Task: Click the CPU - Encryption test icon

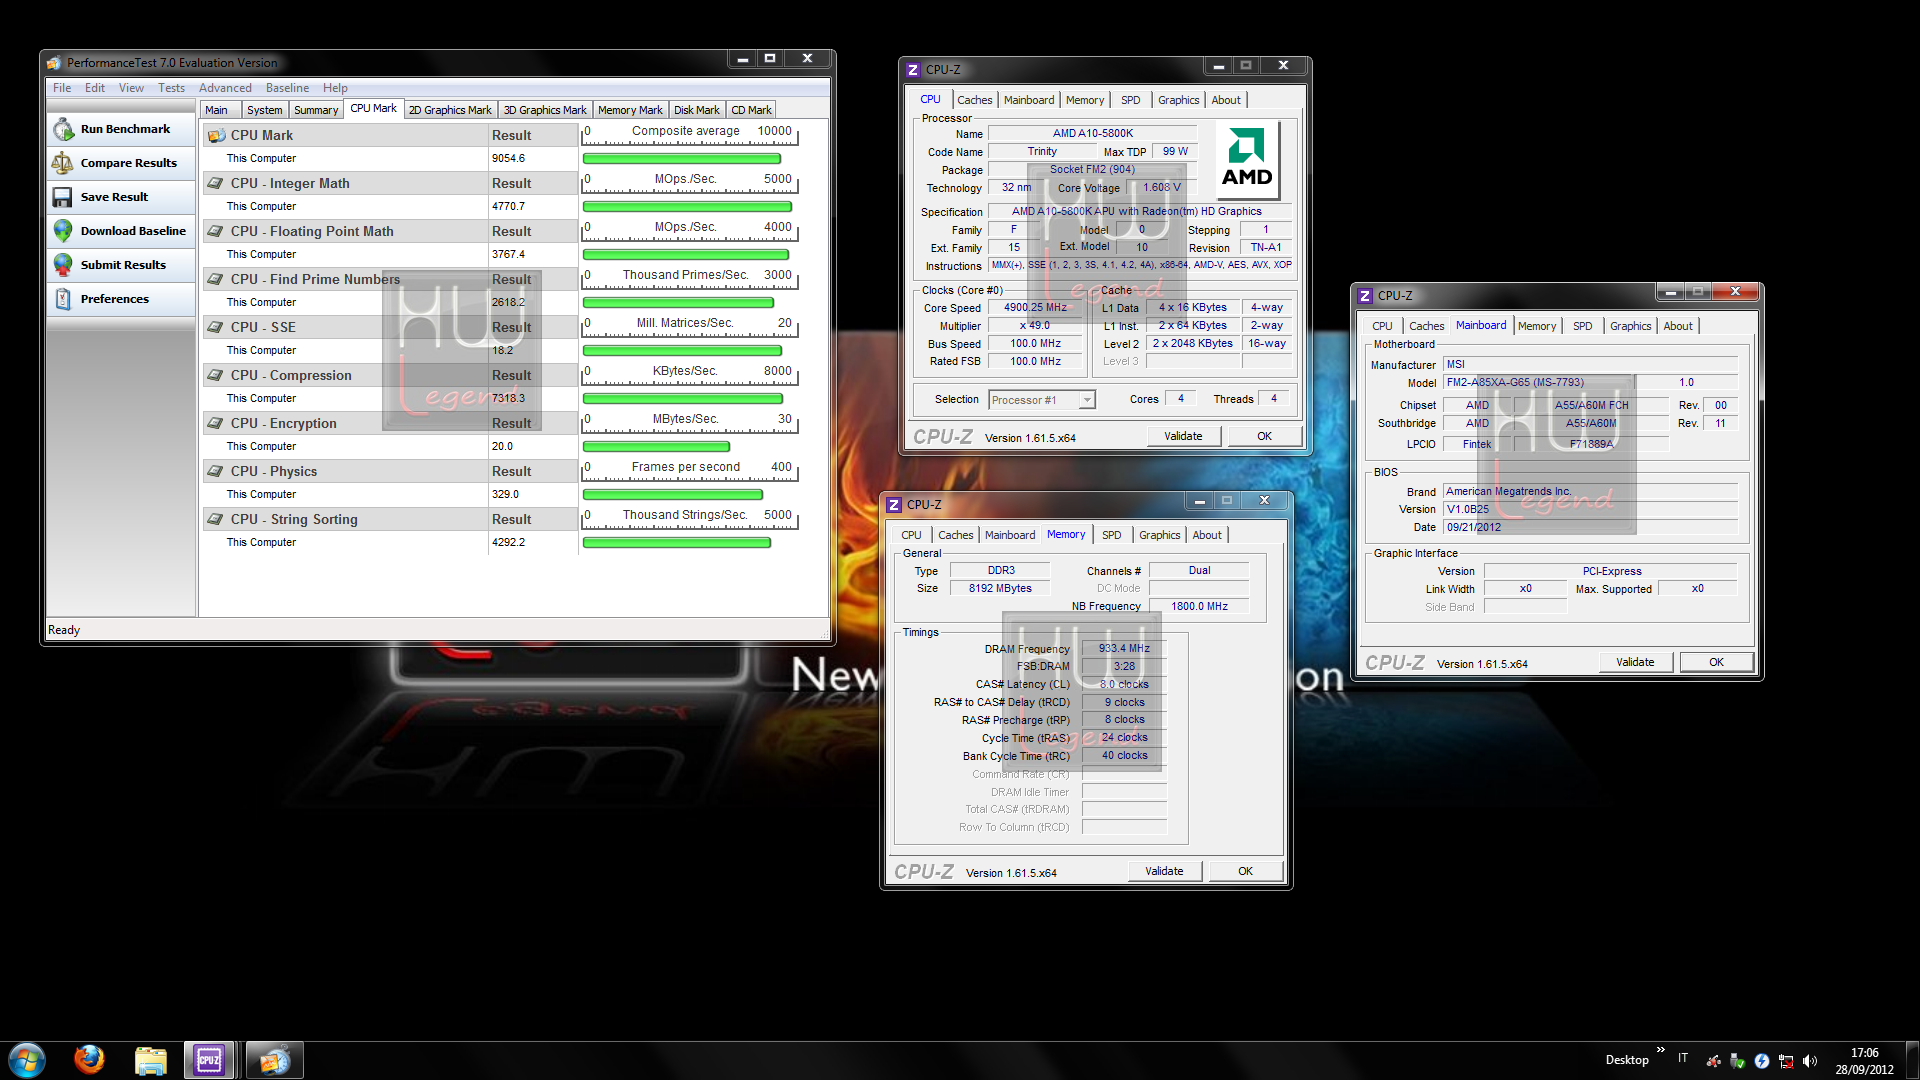Action: pos(216,424)
